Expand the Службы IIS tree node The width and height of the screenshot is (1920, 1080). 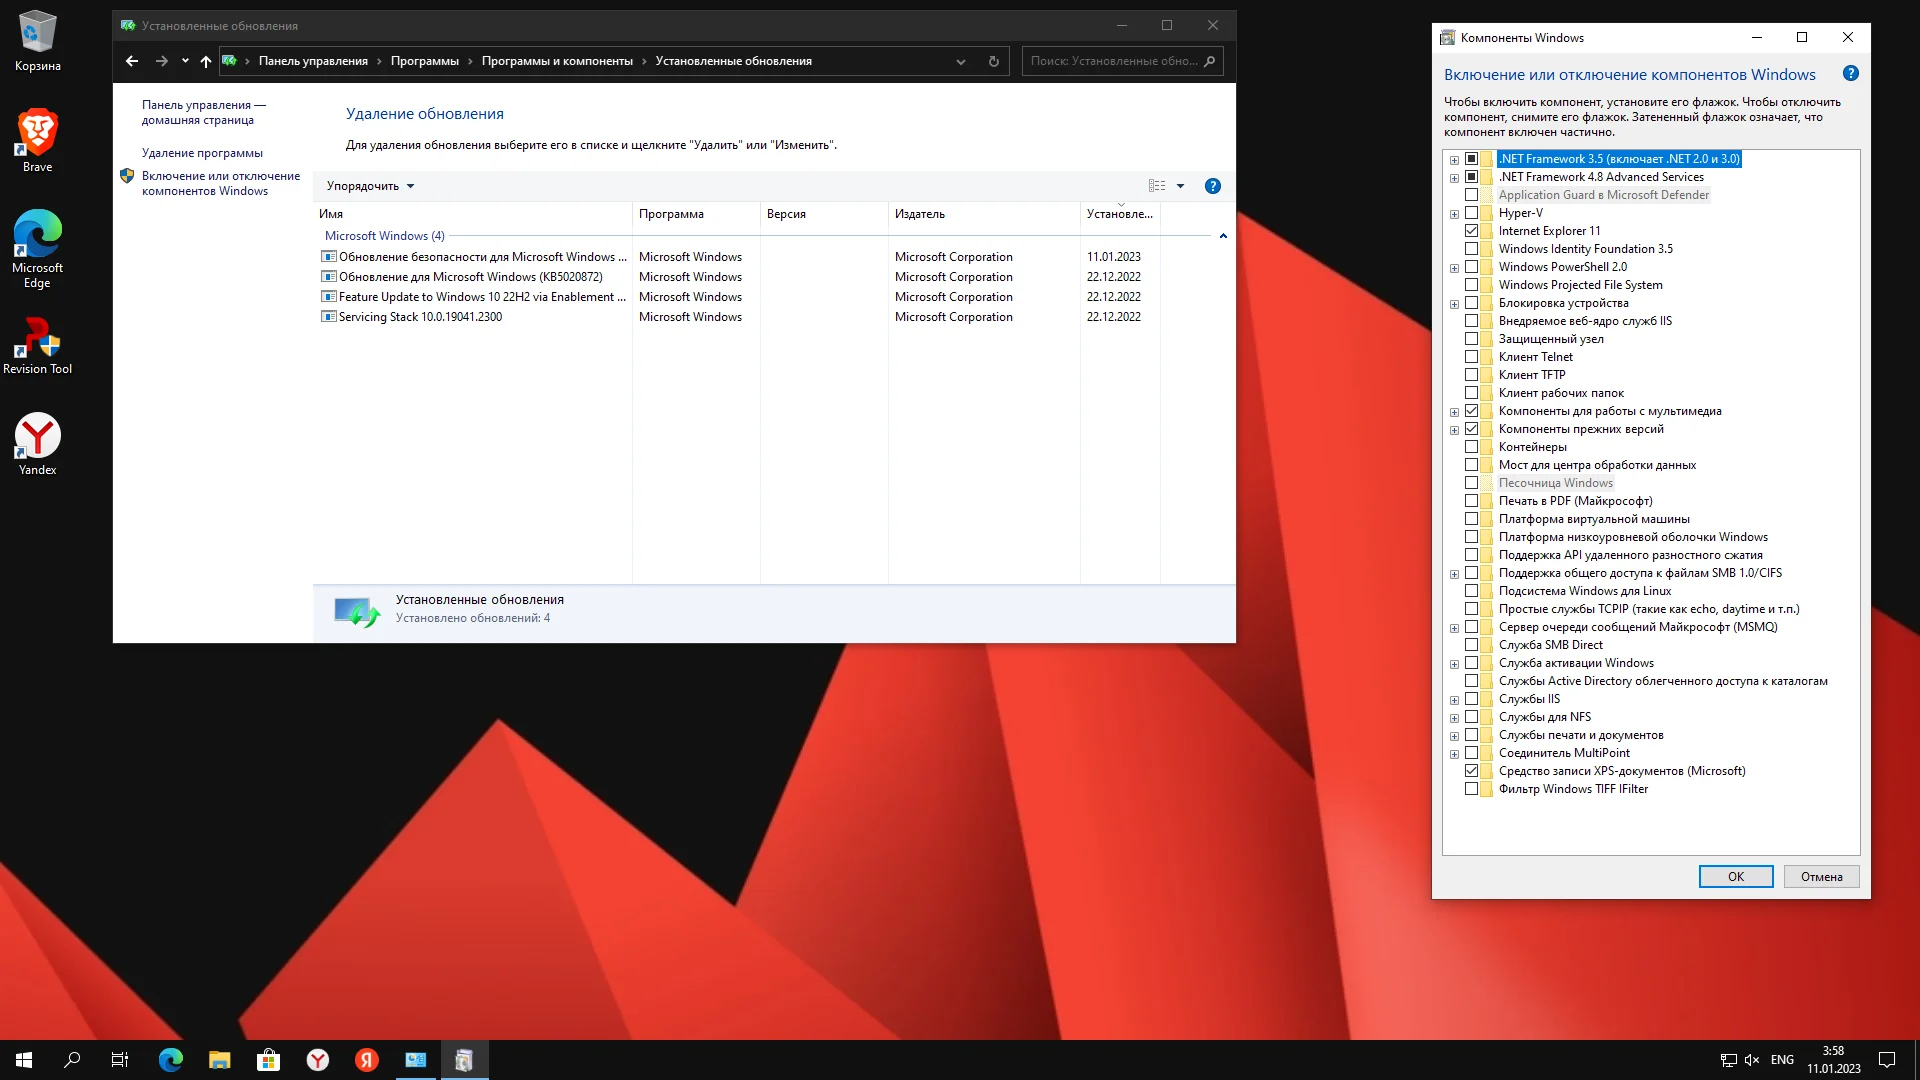click(1454, 700)
